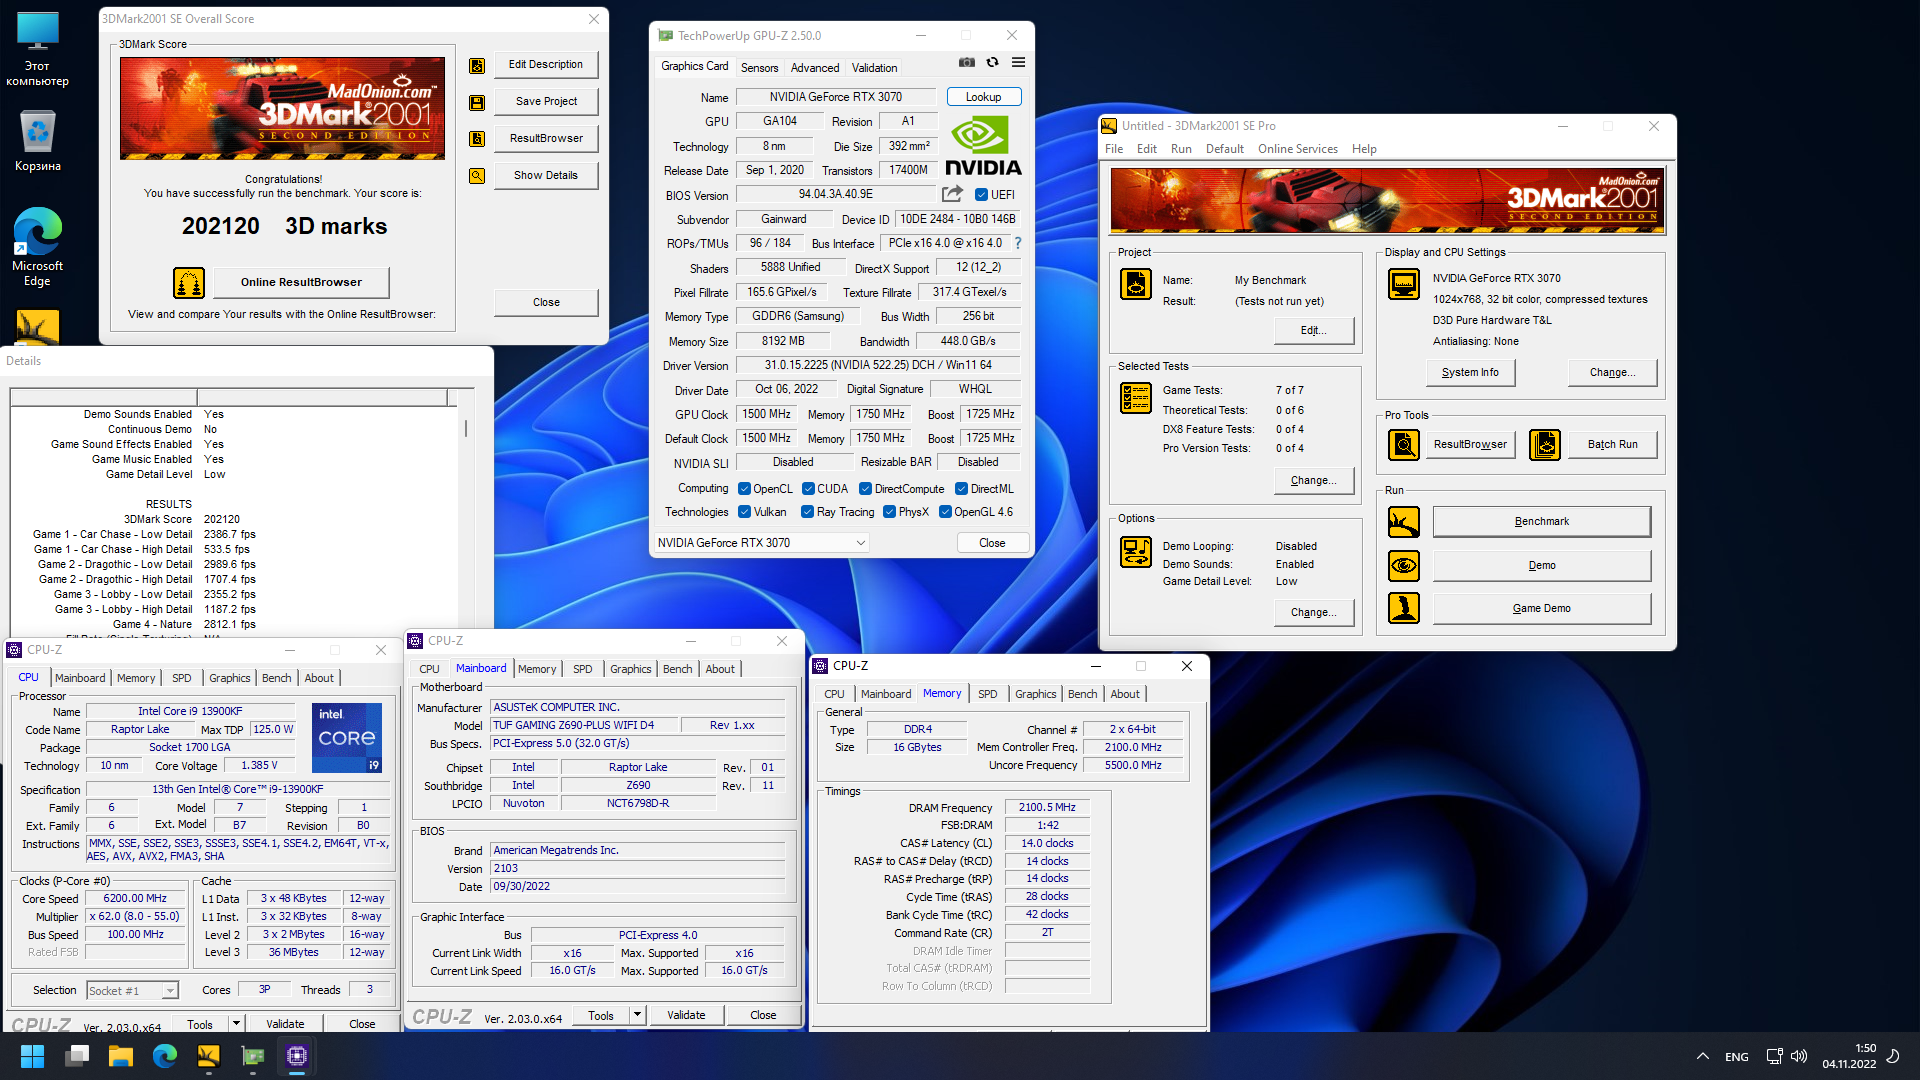
Task: Click the Edit Description icon in score window
Action: click(x=477, y=65)
